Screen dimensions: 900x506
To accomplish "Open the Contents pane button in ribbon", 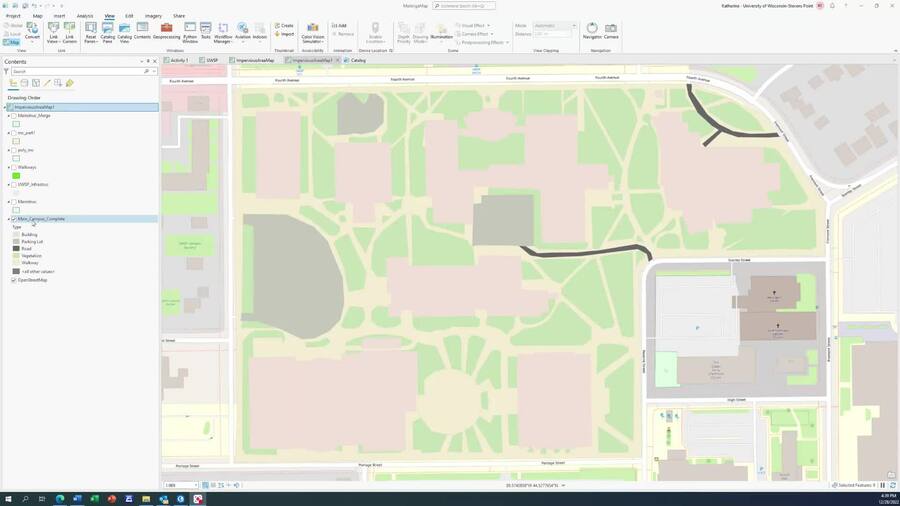I will pos(142,32).
